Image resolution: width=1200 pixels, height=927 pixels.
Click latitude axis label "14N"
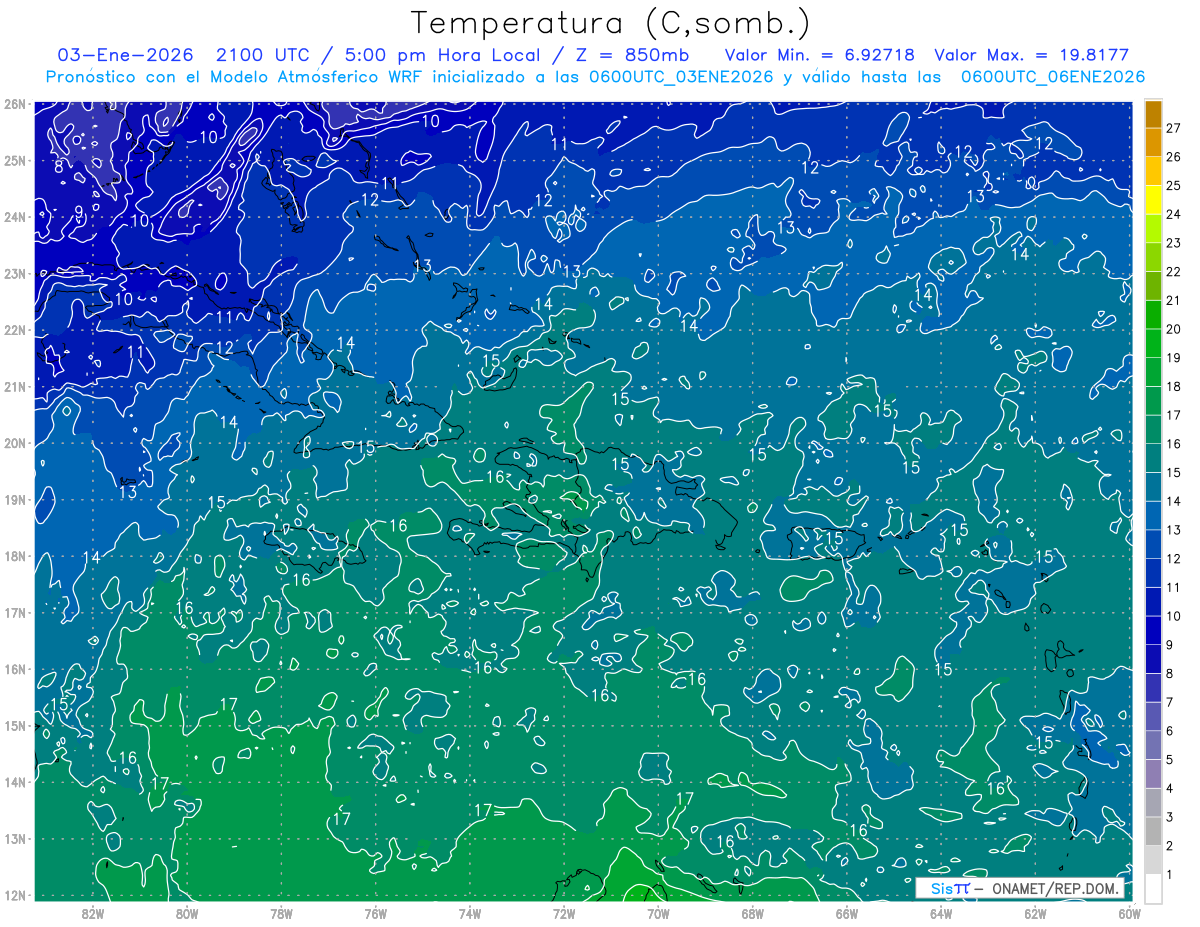point(14,782)
